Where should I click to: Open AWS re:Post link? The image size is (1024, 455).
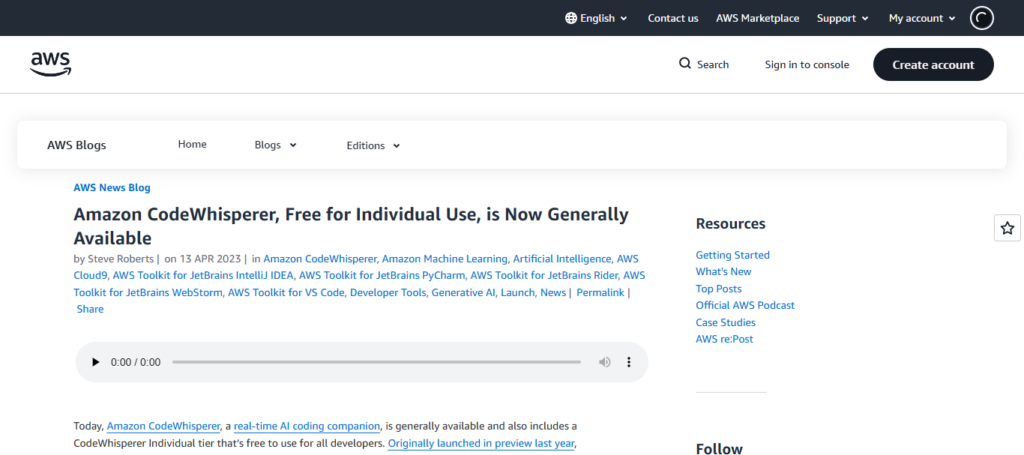point(724,339)
